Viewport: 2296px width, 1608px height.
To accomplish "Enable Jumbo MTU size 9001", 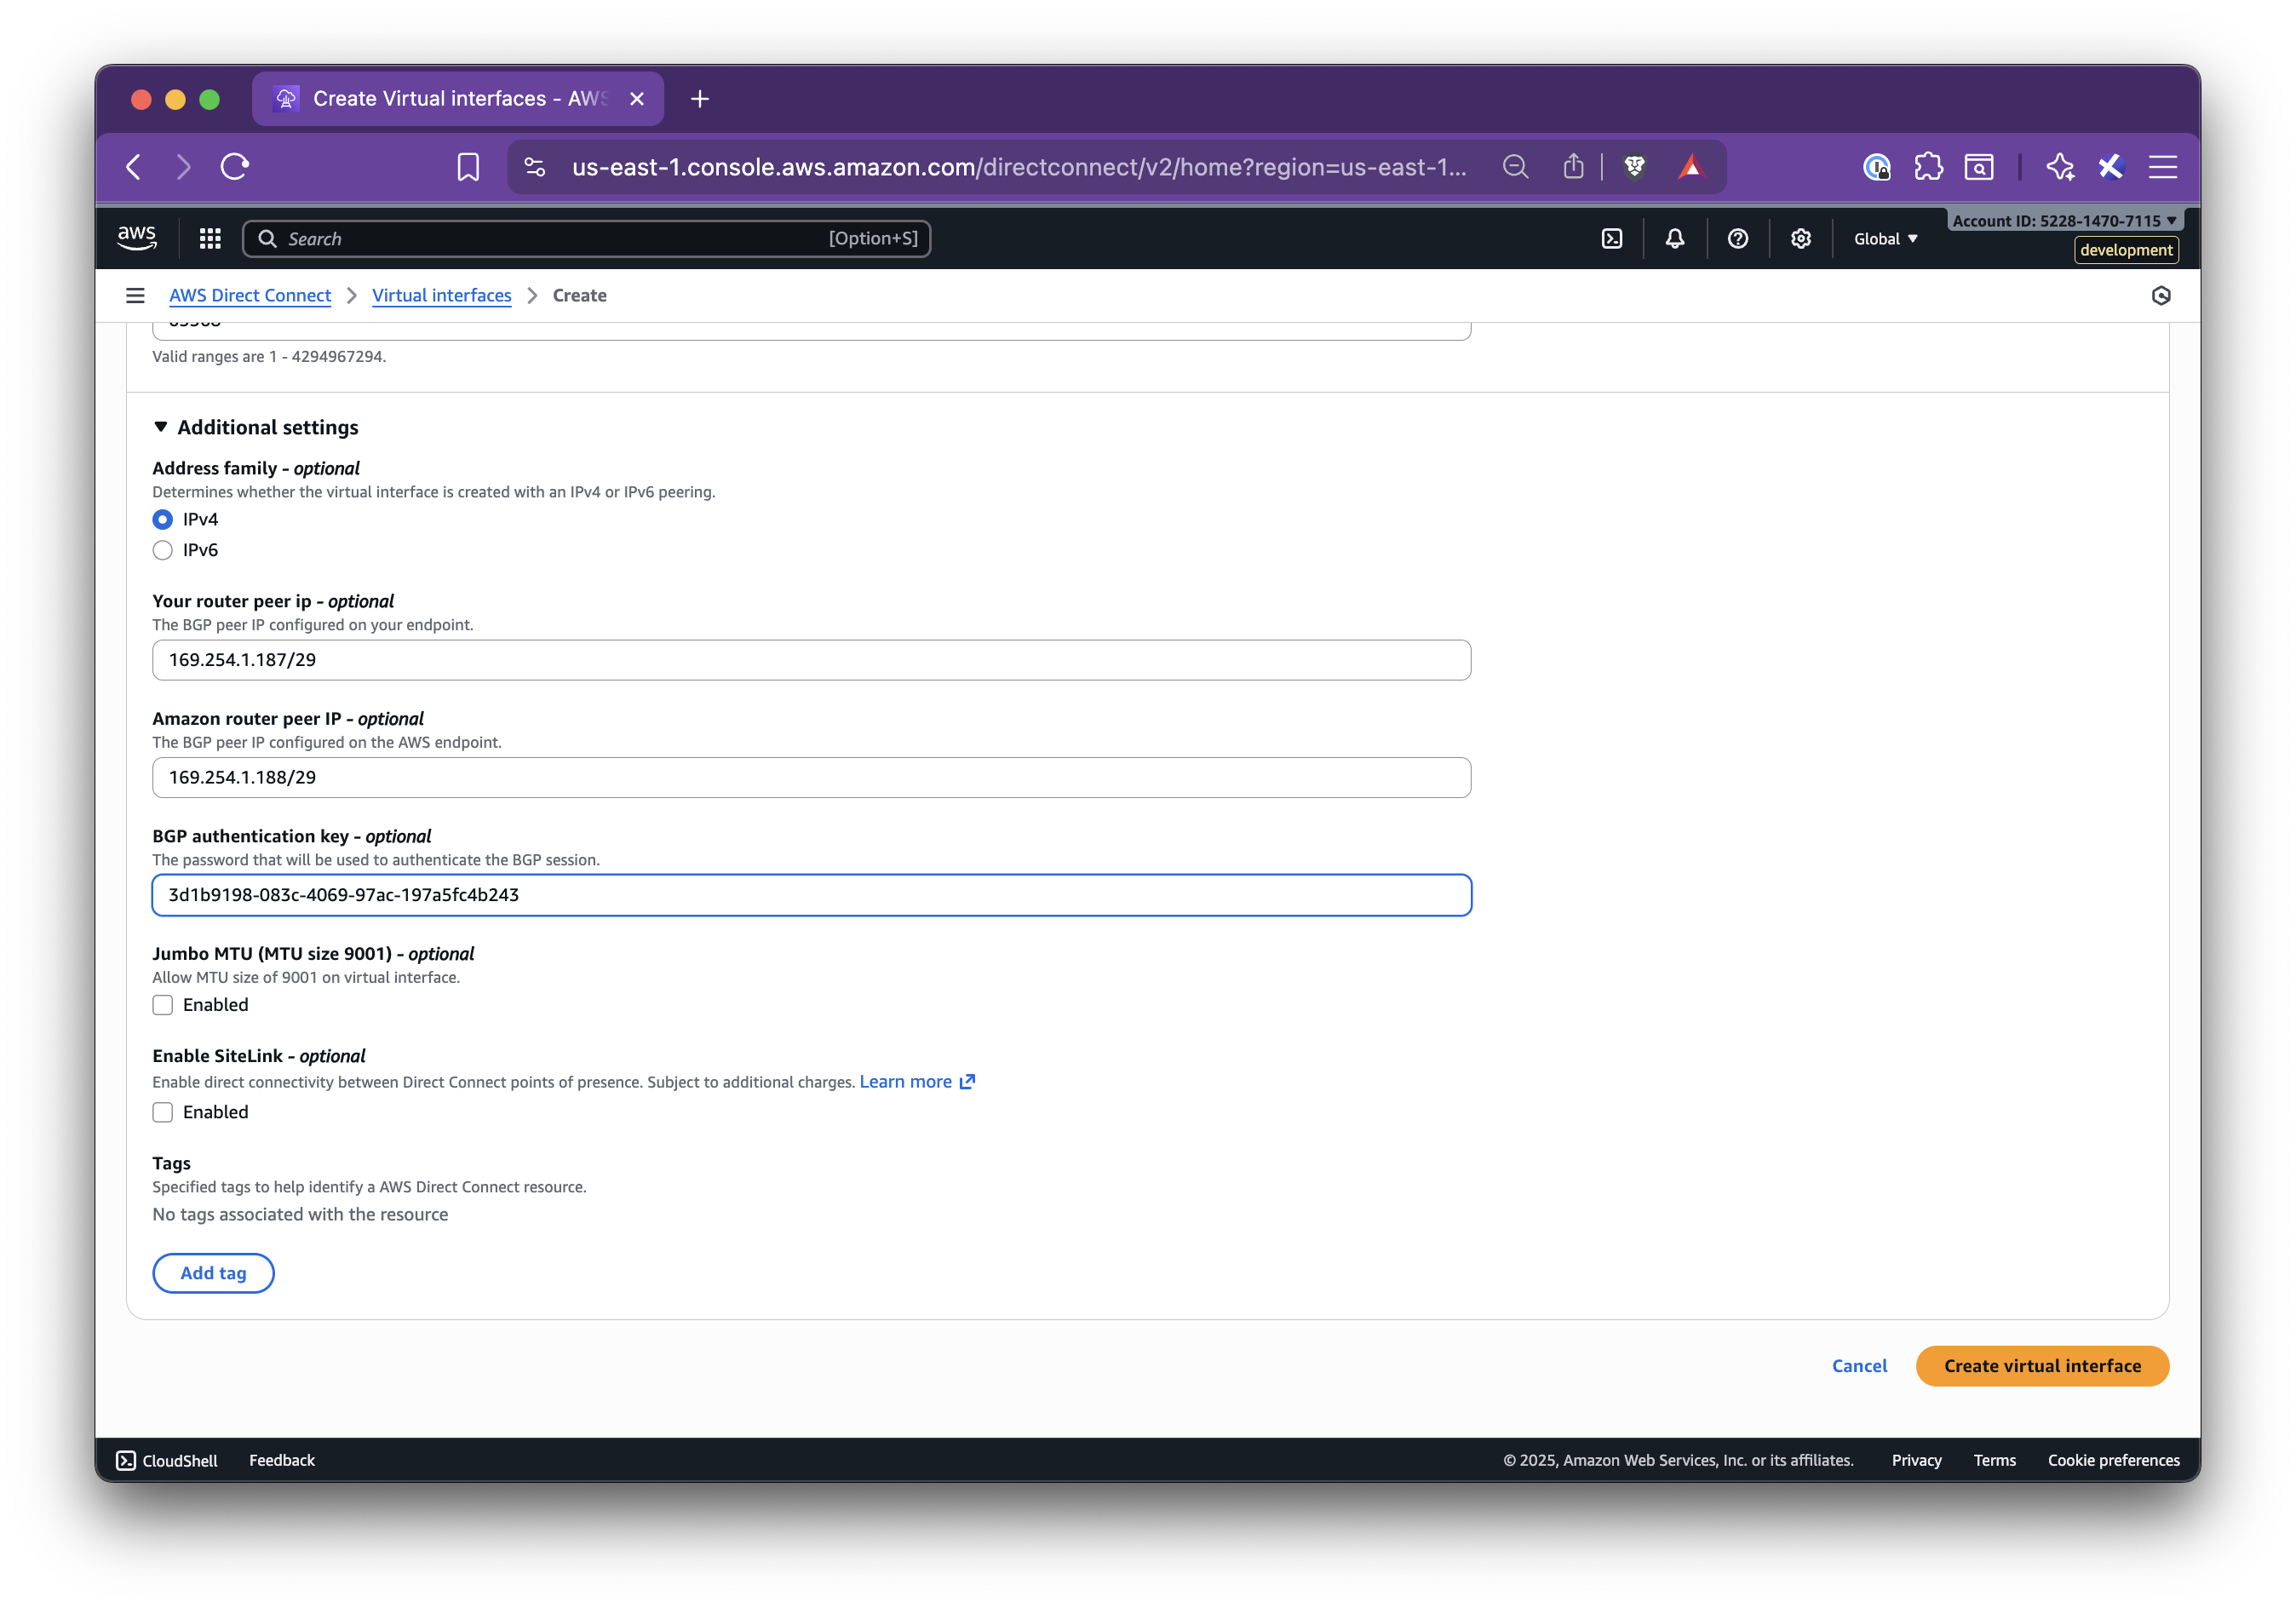I will pyautogui.click(x=162, y=1005).
